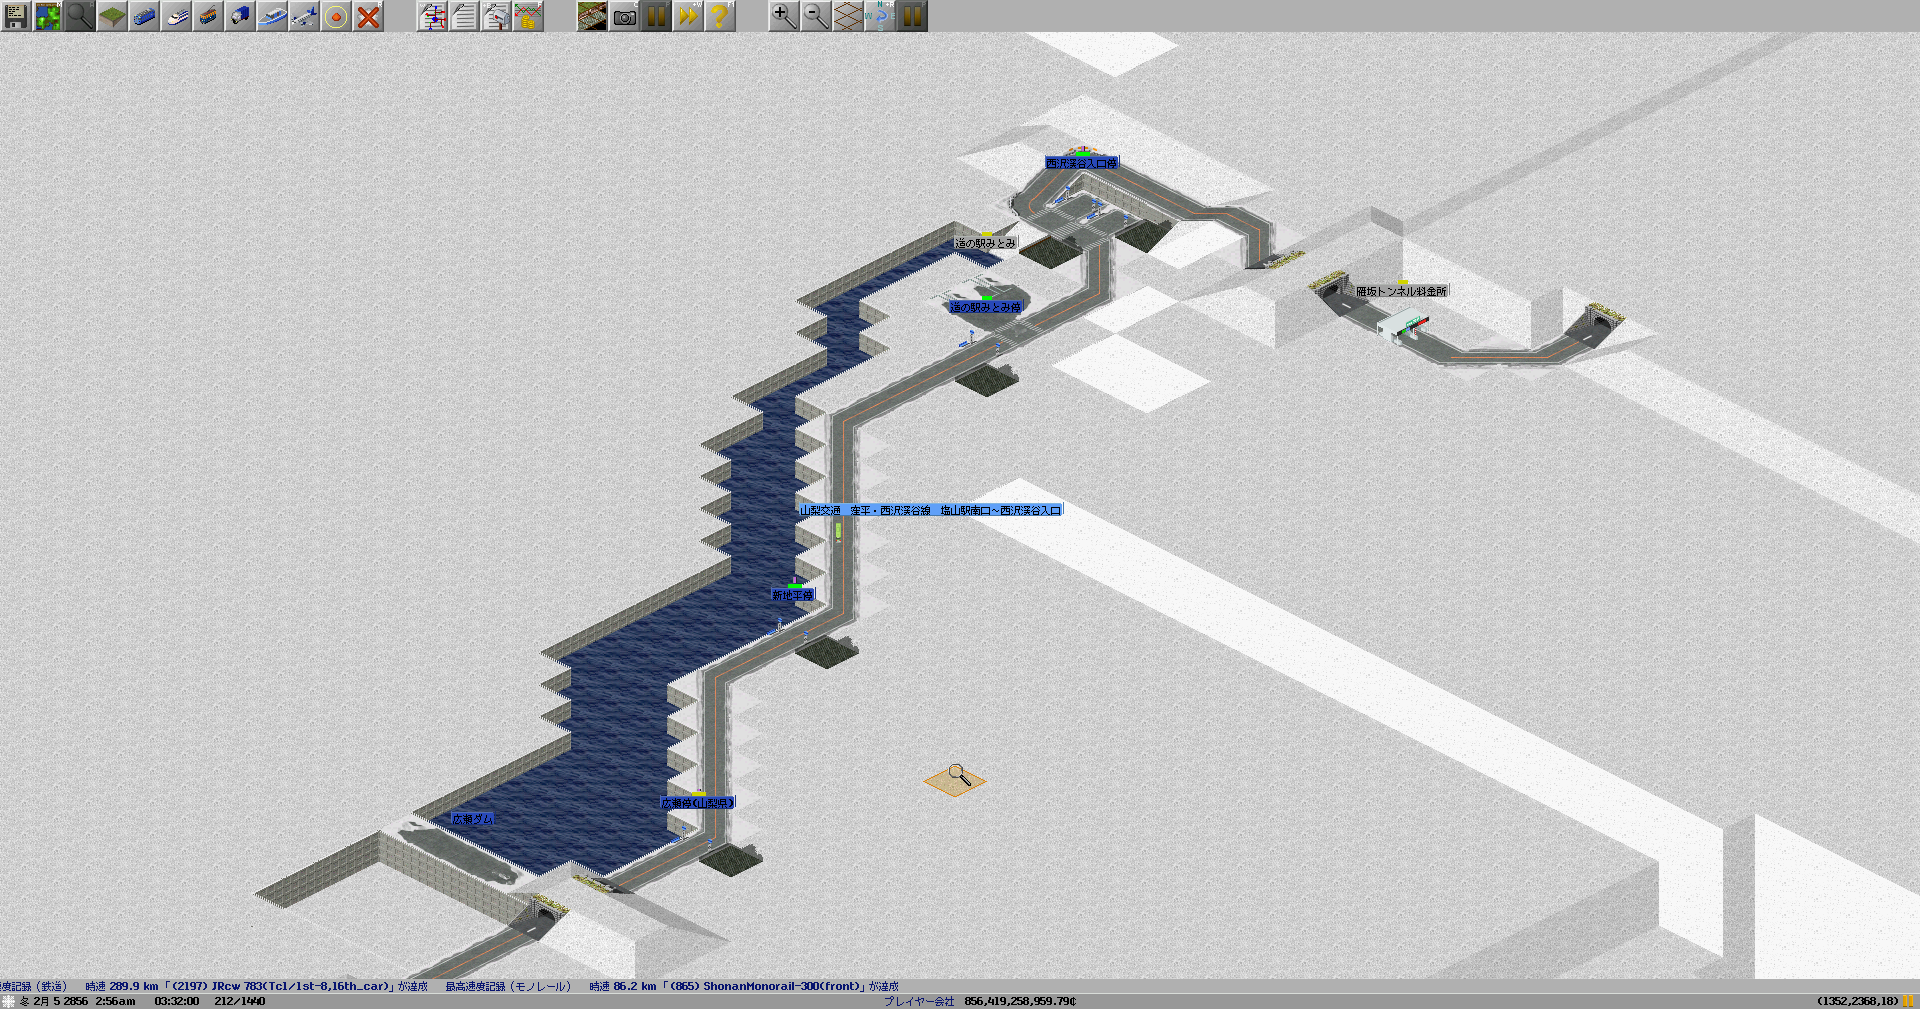Open the ship construction tools
This screenshot has height=1009, width=1920.
272,16
